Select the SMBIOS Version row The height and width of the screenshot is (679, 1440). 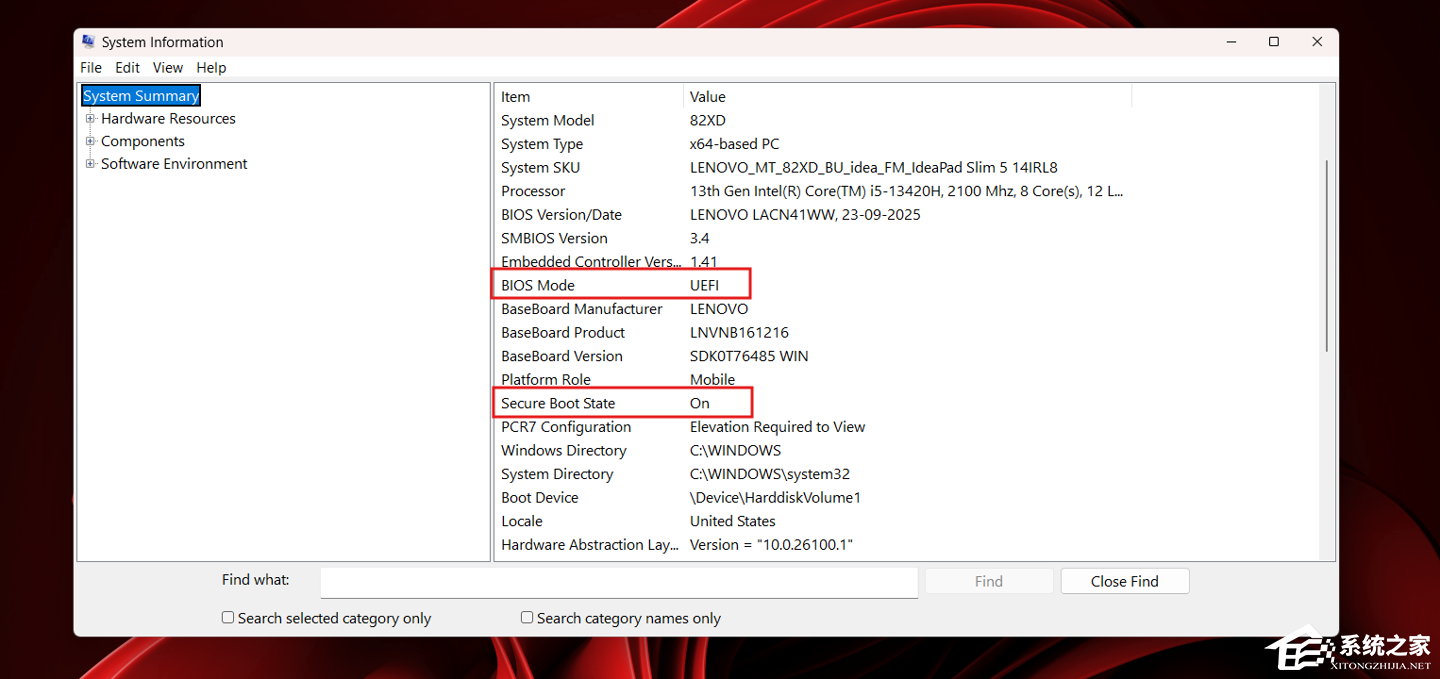click(x=813, y=238)
